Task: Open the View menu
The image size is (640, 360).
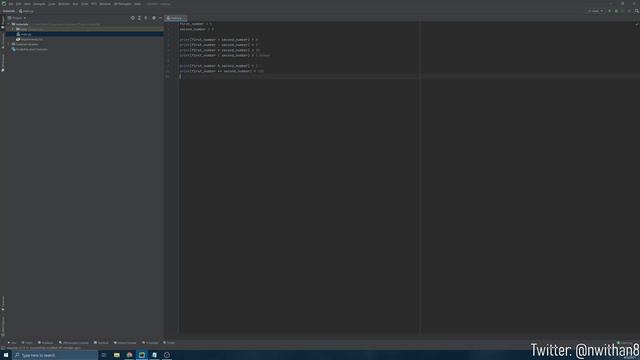Action: [27, 4]
